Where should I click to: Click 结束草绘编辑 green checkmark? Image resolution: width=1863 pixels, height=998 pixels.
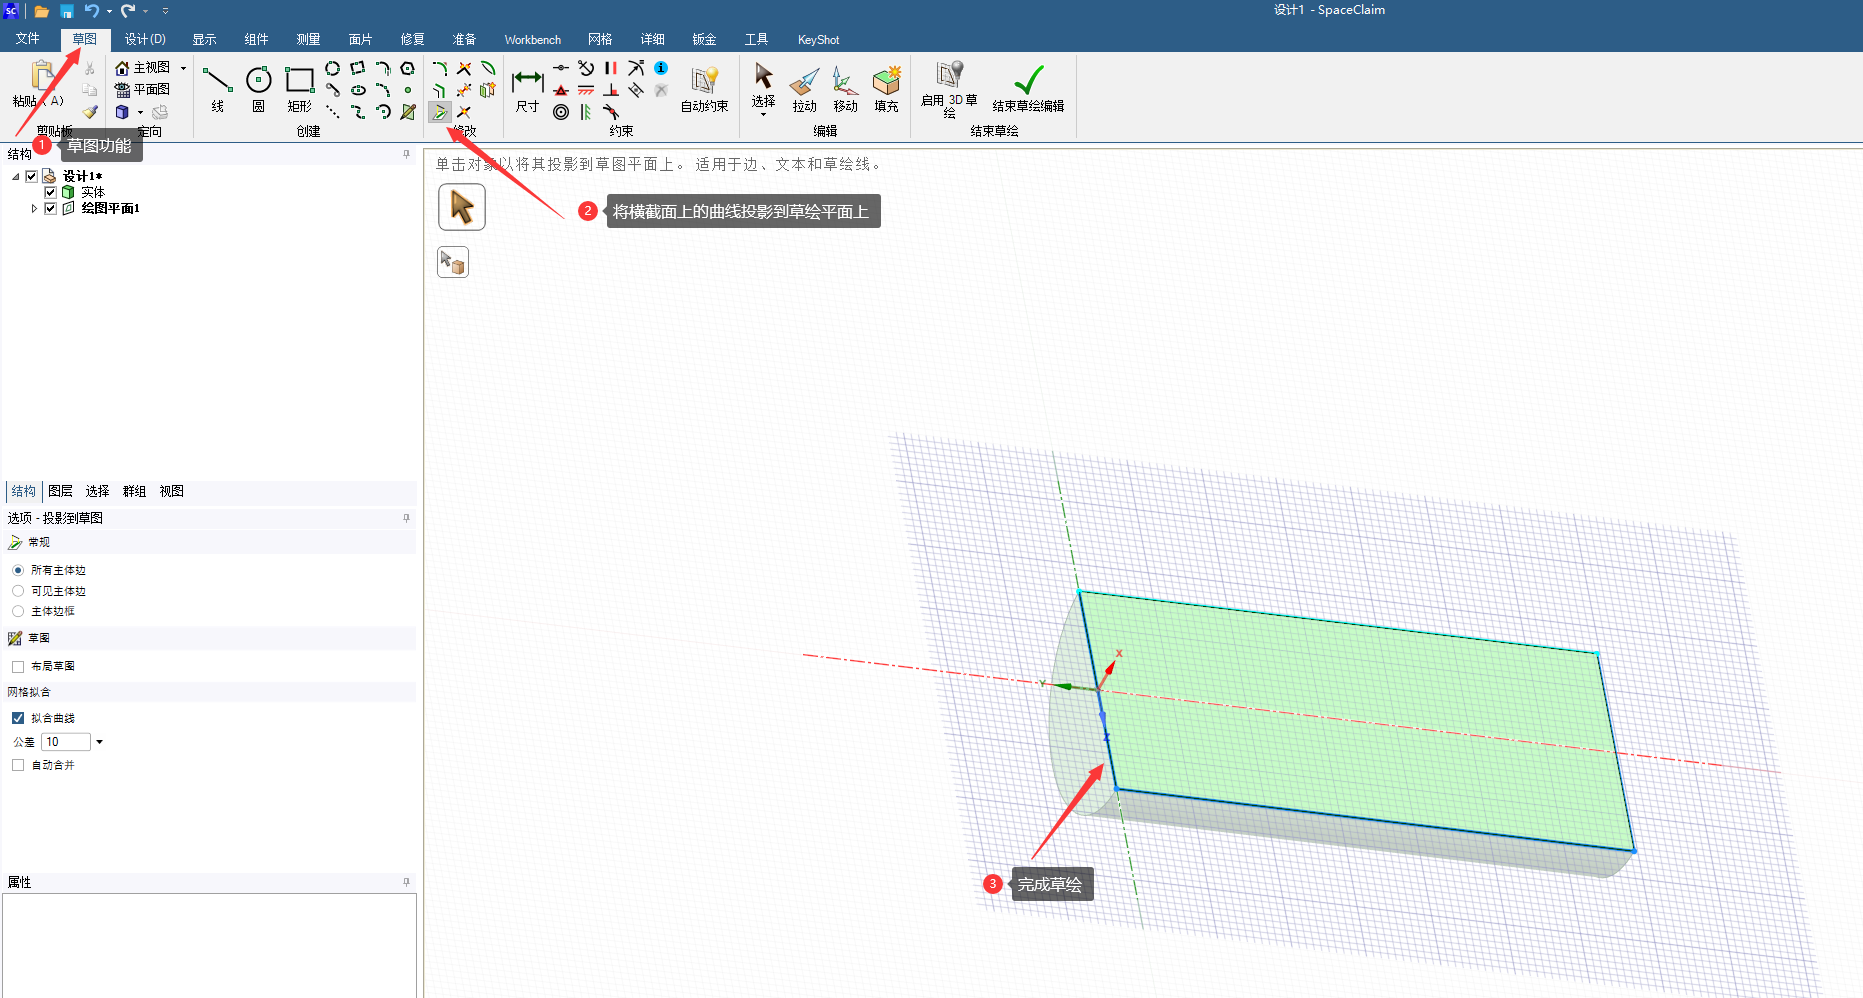click(x=1028, y=86)
